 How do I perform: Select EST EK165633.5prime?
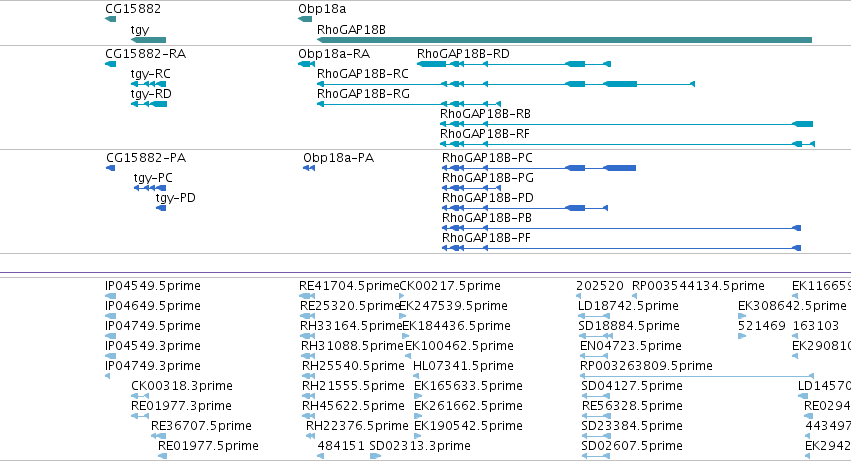click(x=468, y=386)
